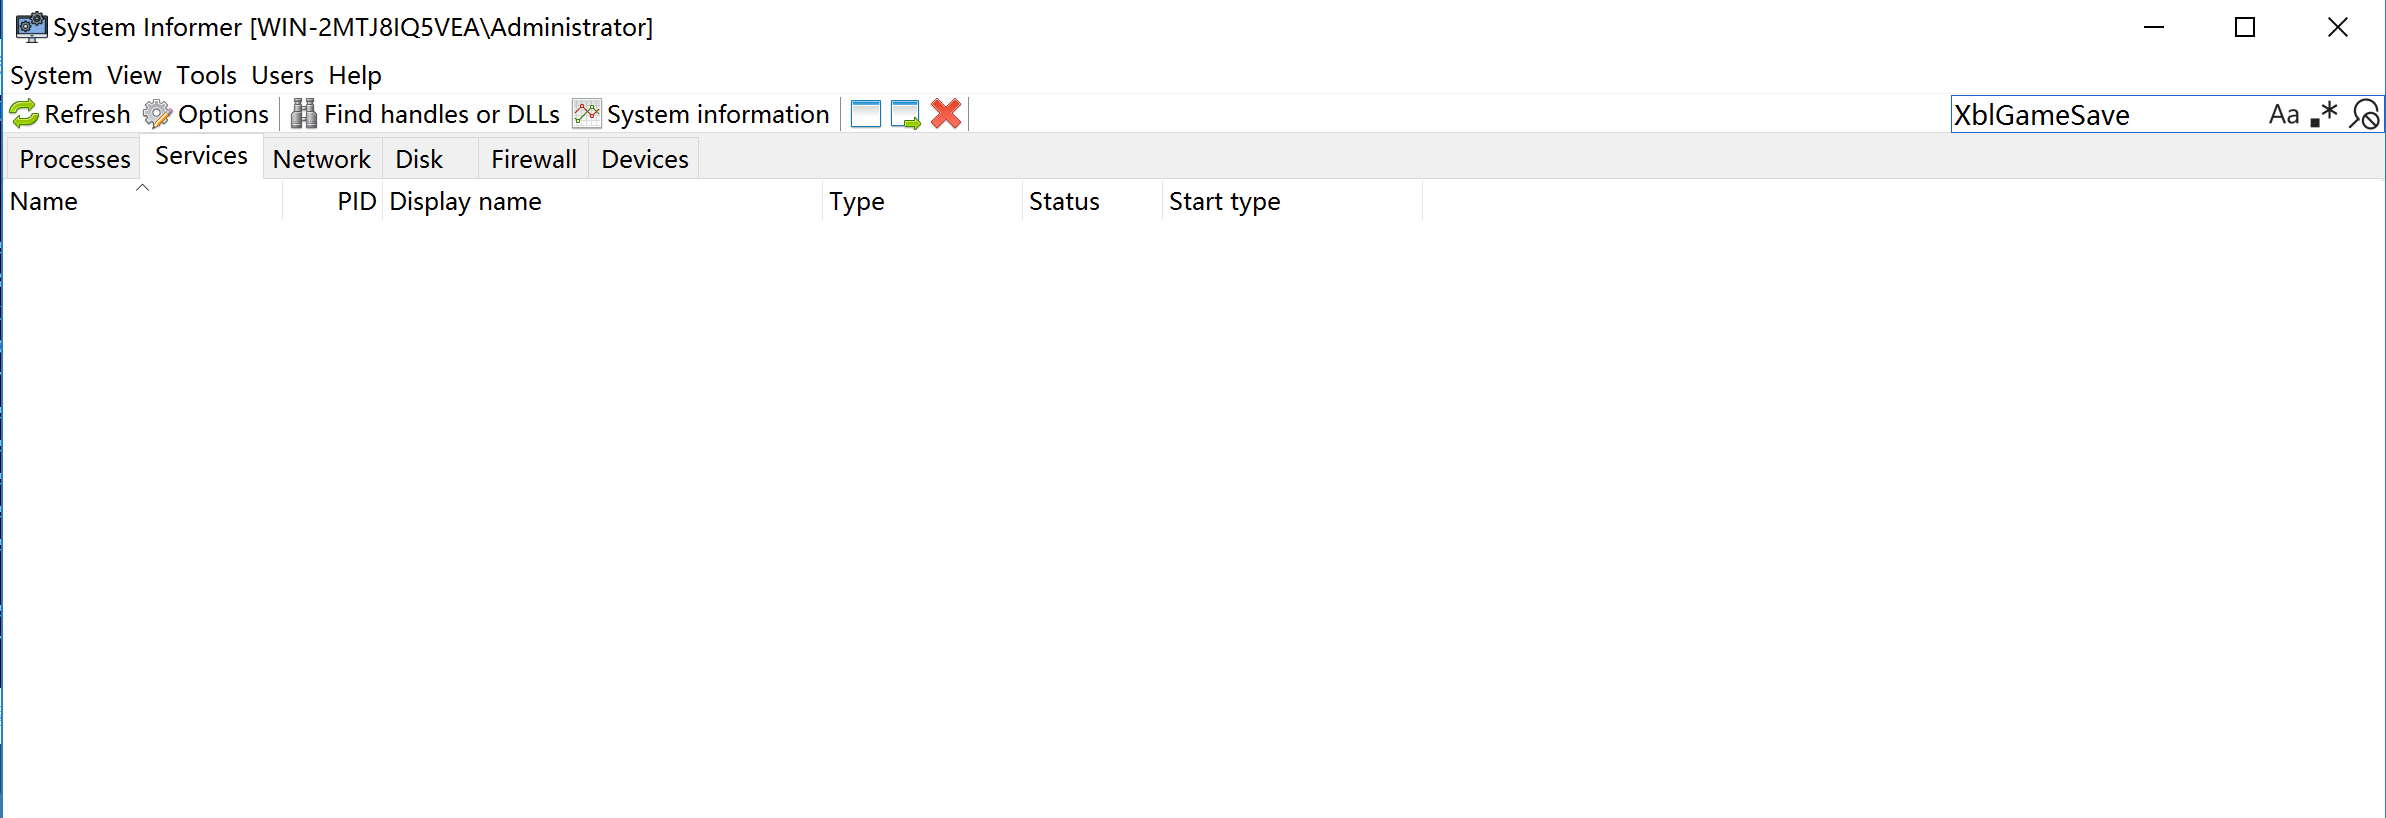Image resolution: width=2386 pixels, height=818 pixels.
Task: Click the Refresh toolbar button
Action: tap(71, 114)
